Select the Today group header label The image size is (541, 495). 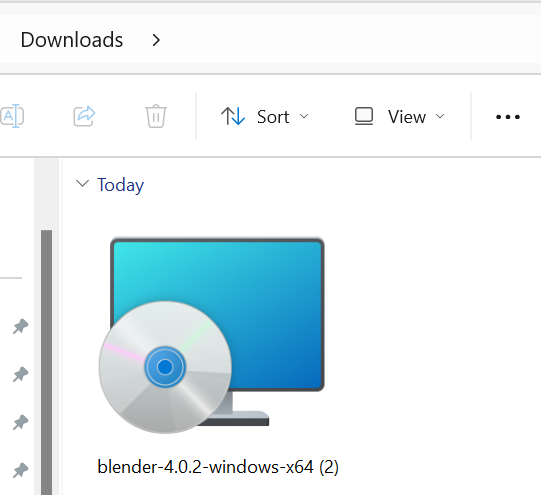click(x=120, y=185)
